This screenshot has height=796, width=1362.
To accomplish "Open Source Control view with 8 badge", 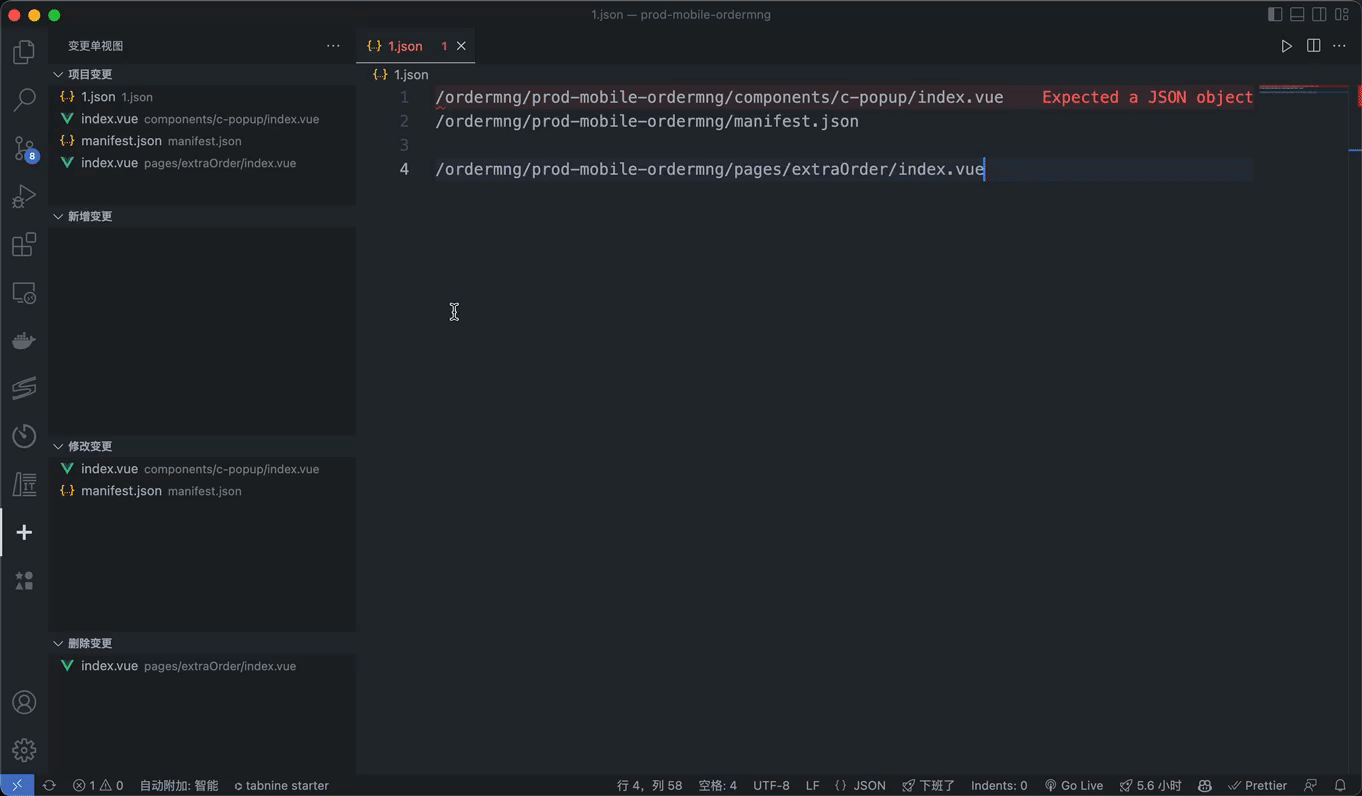I will coord(24,148).
